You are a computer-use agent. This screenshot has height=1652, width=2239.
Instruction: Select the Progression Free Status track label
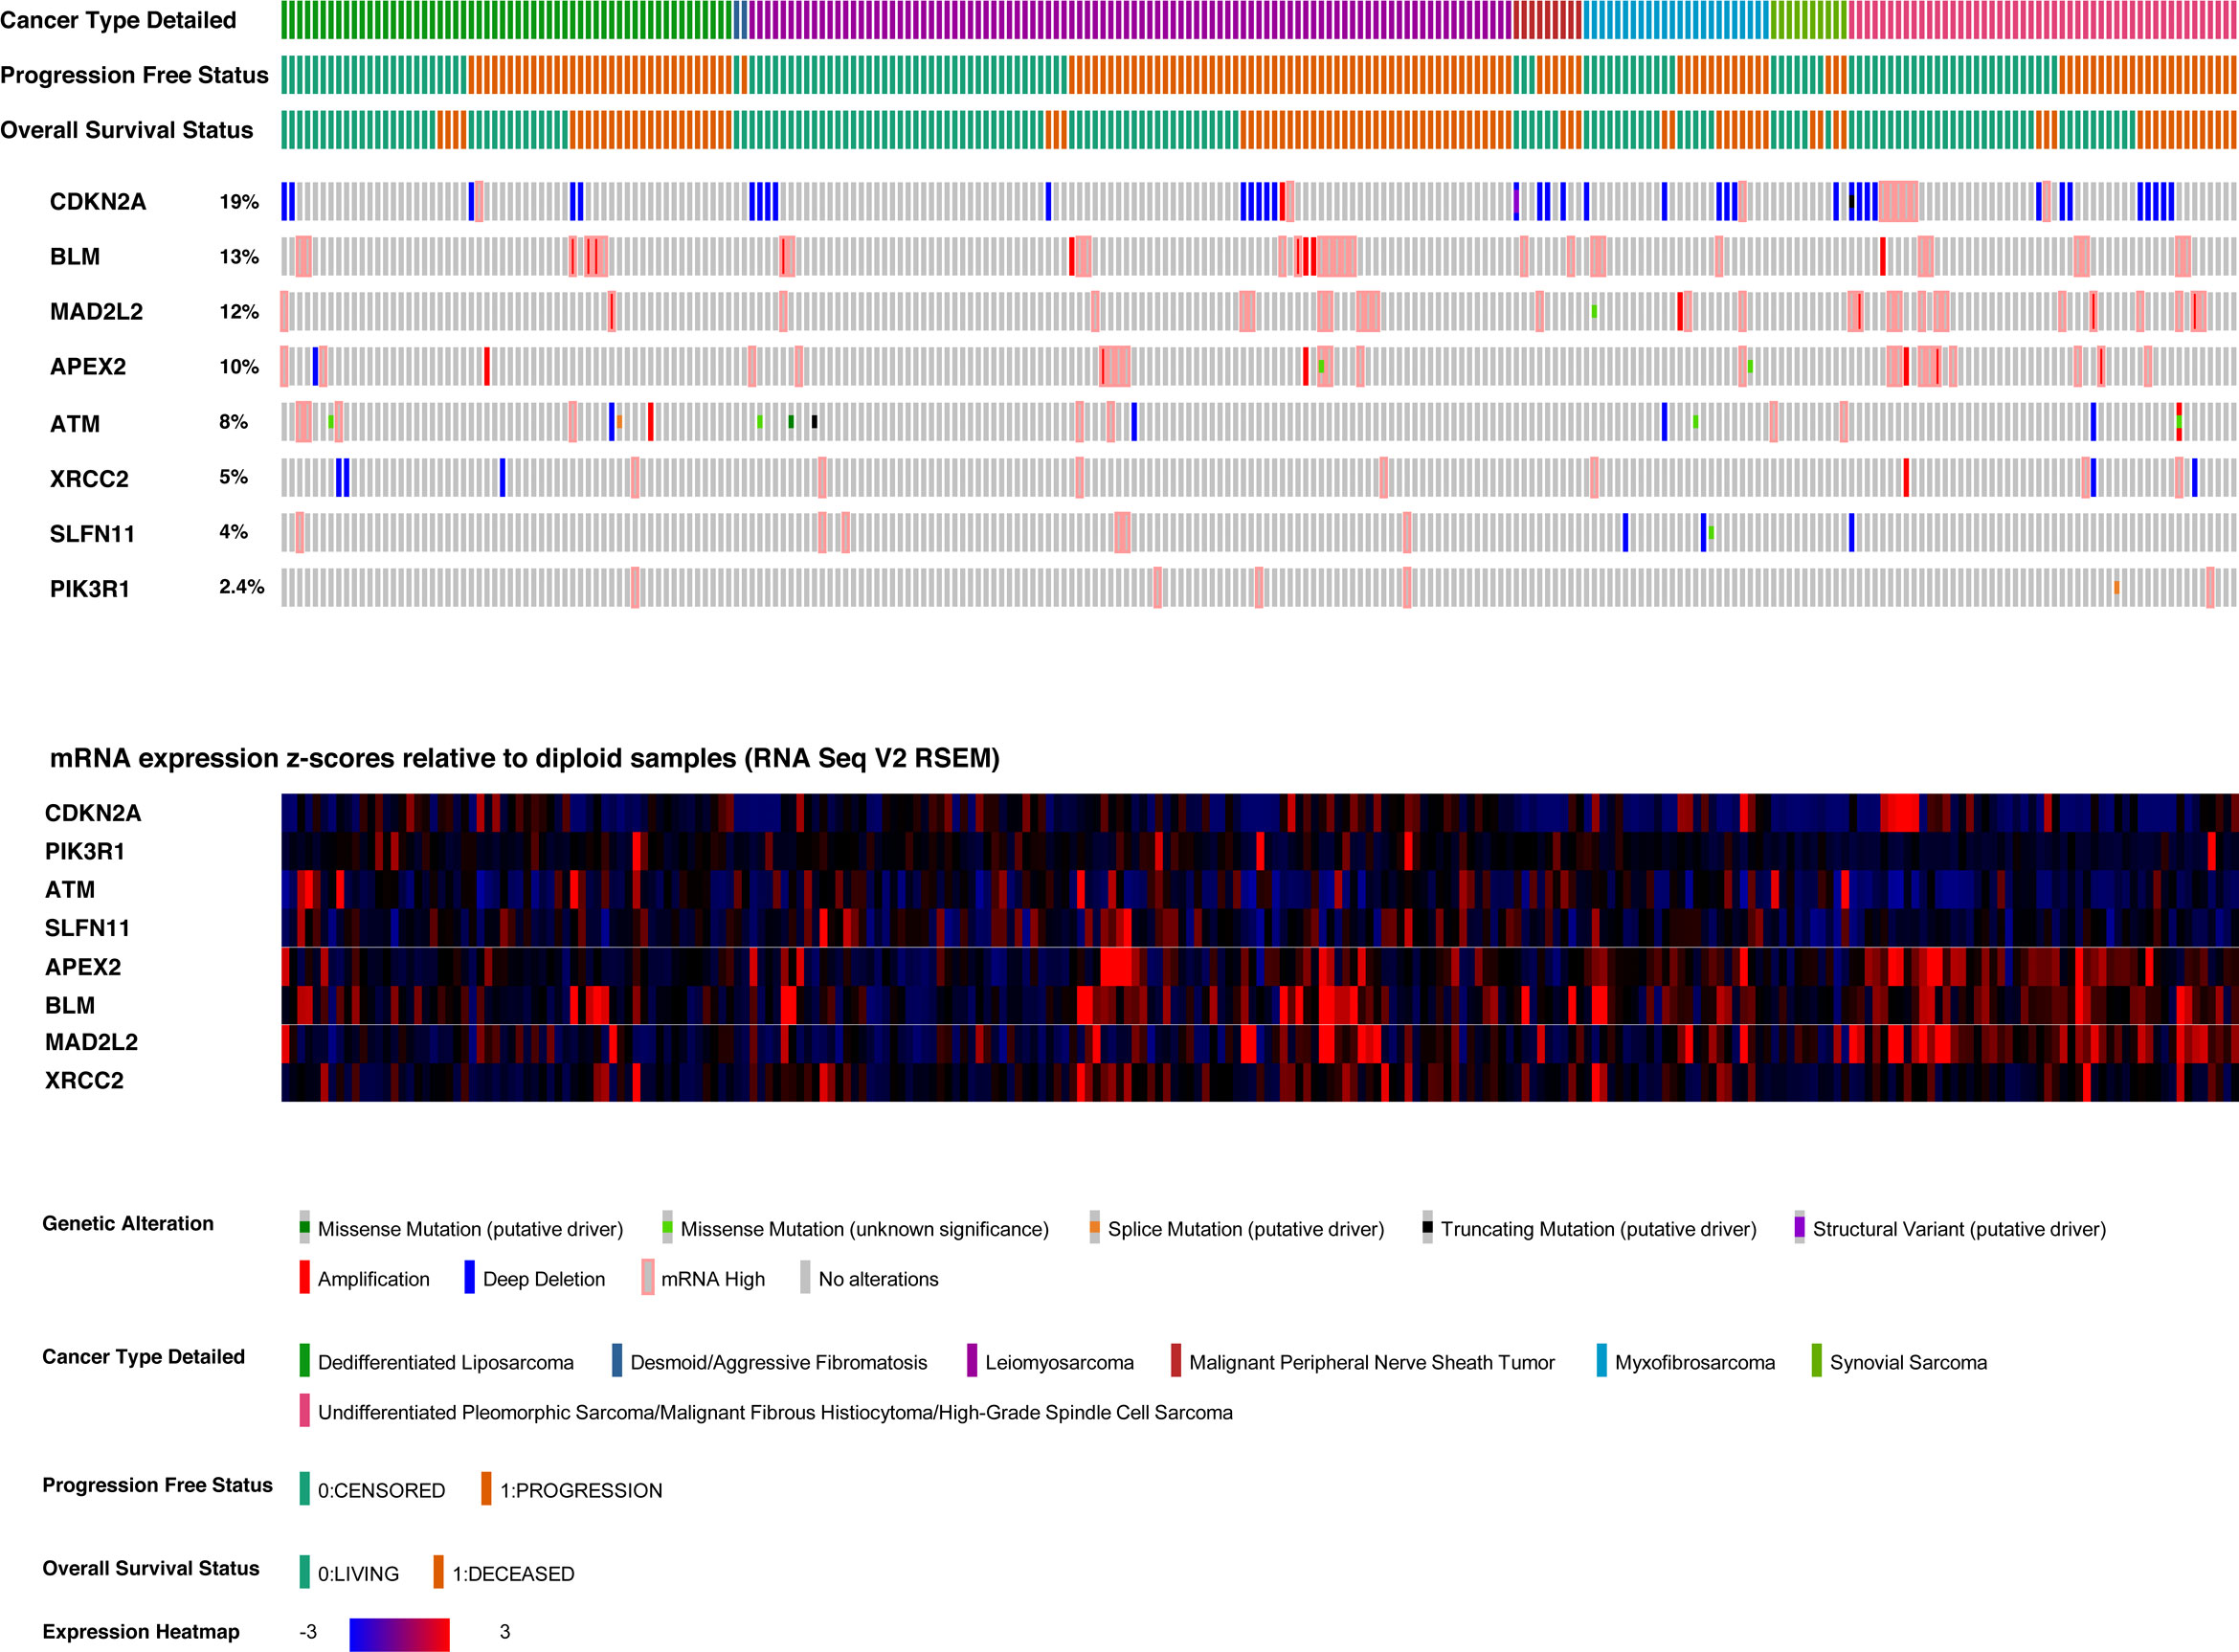click(134, 75)
